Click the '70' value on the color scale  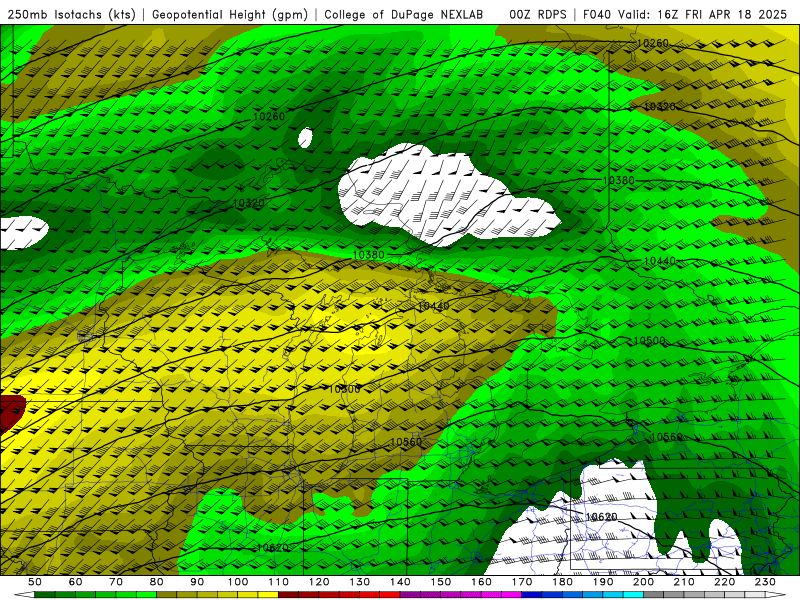116,582
